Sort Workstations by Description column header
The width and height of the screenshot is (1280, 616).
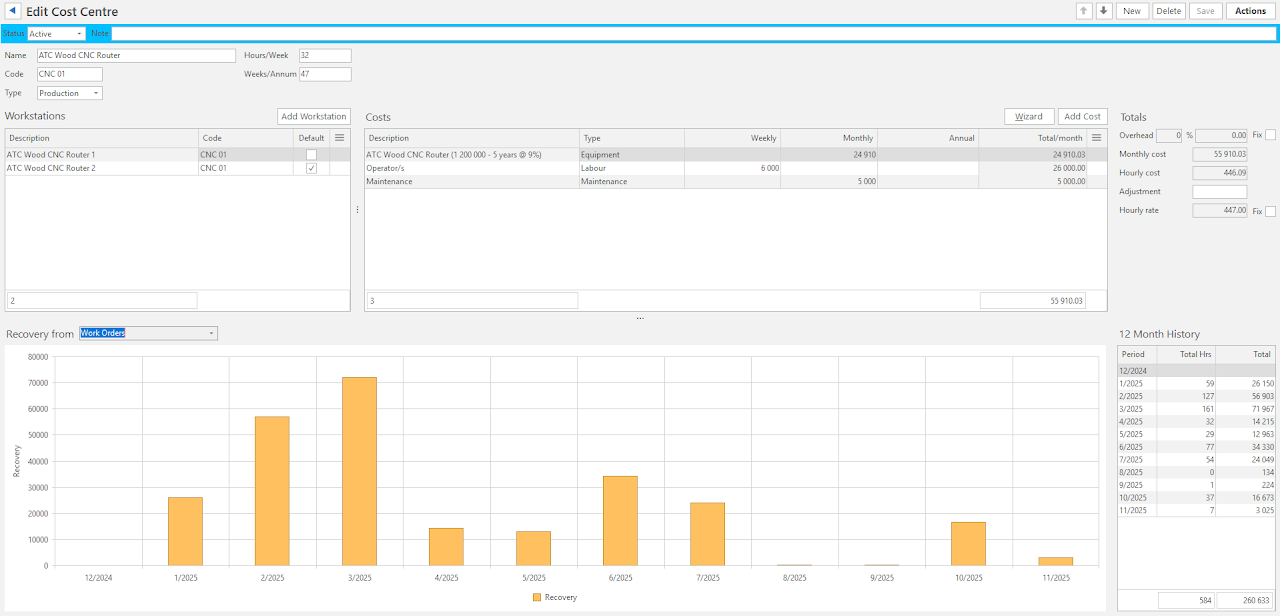tap(102, 138)
